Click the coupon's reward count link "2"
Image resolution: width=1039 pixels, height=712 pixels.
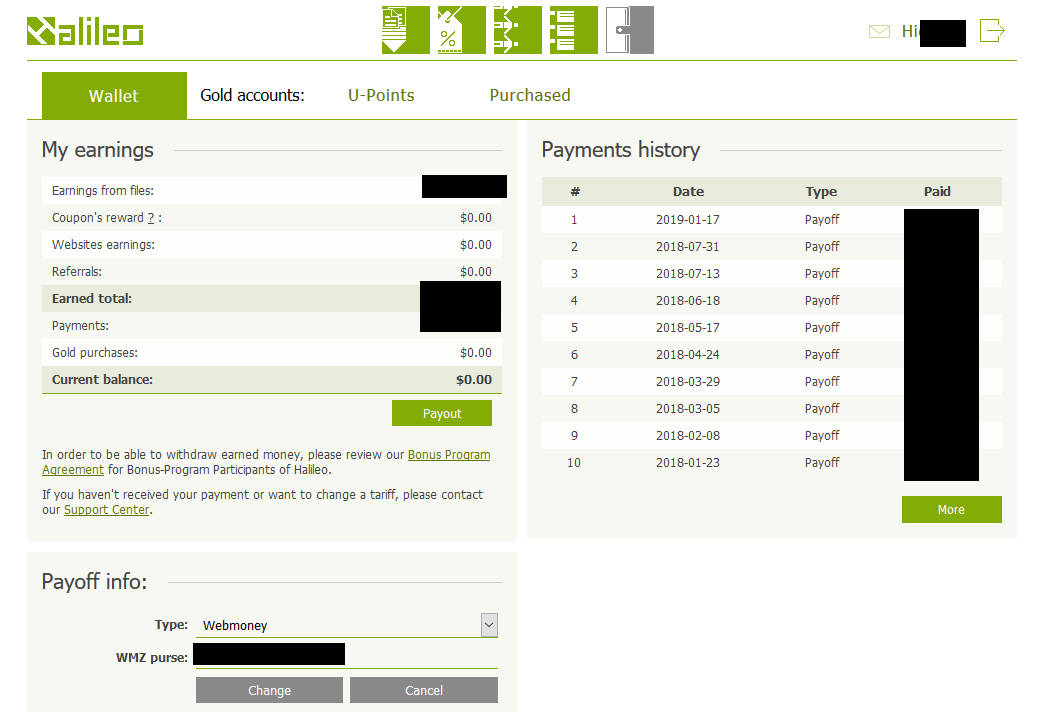151,218
